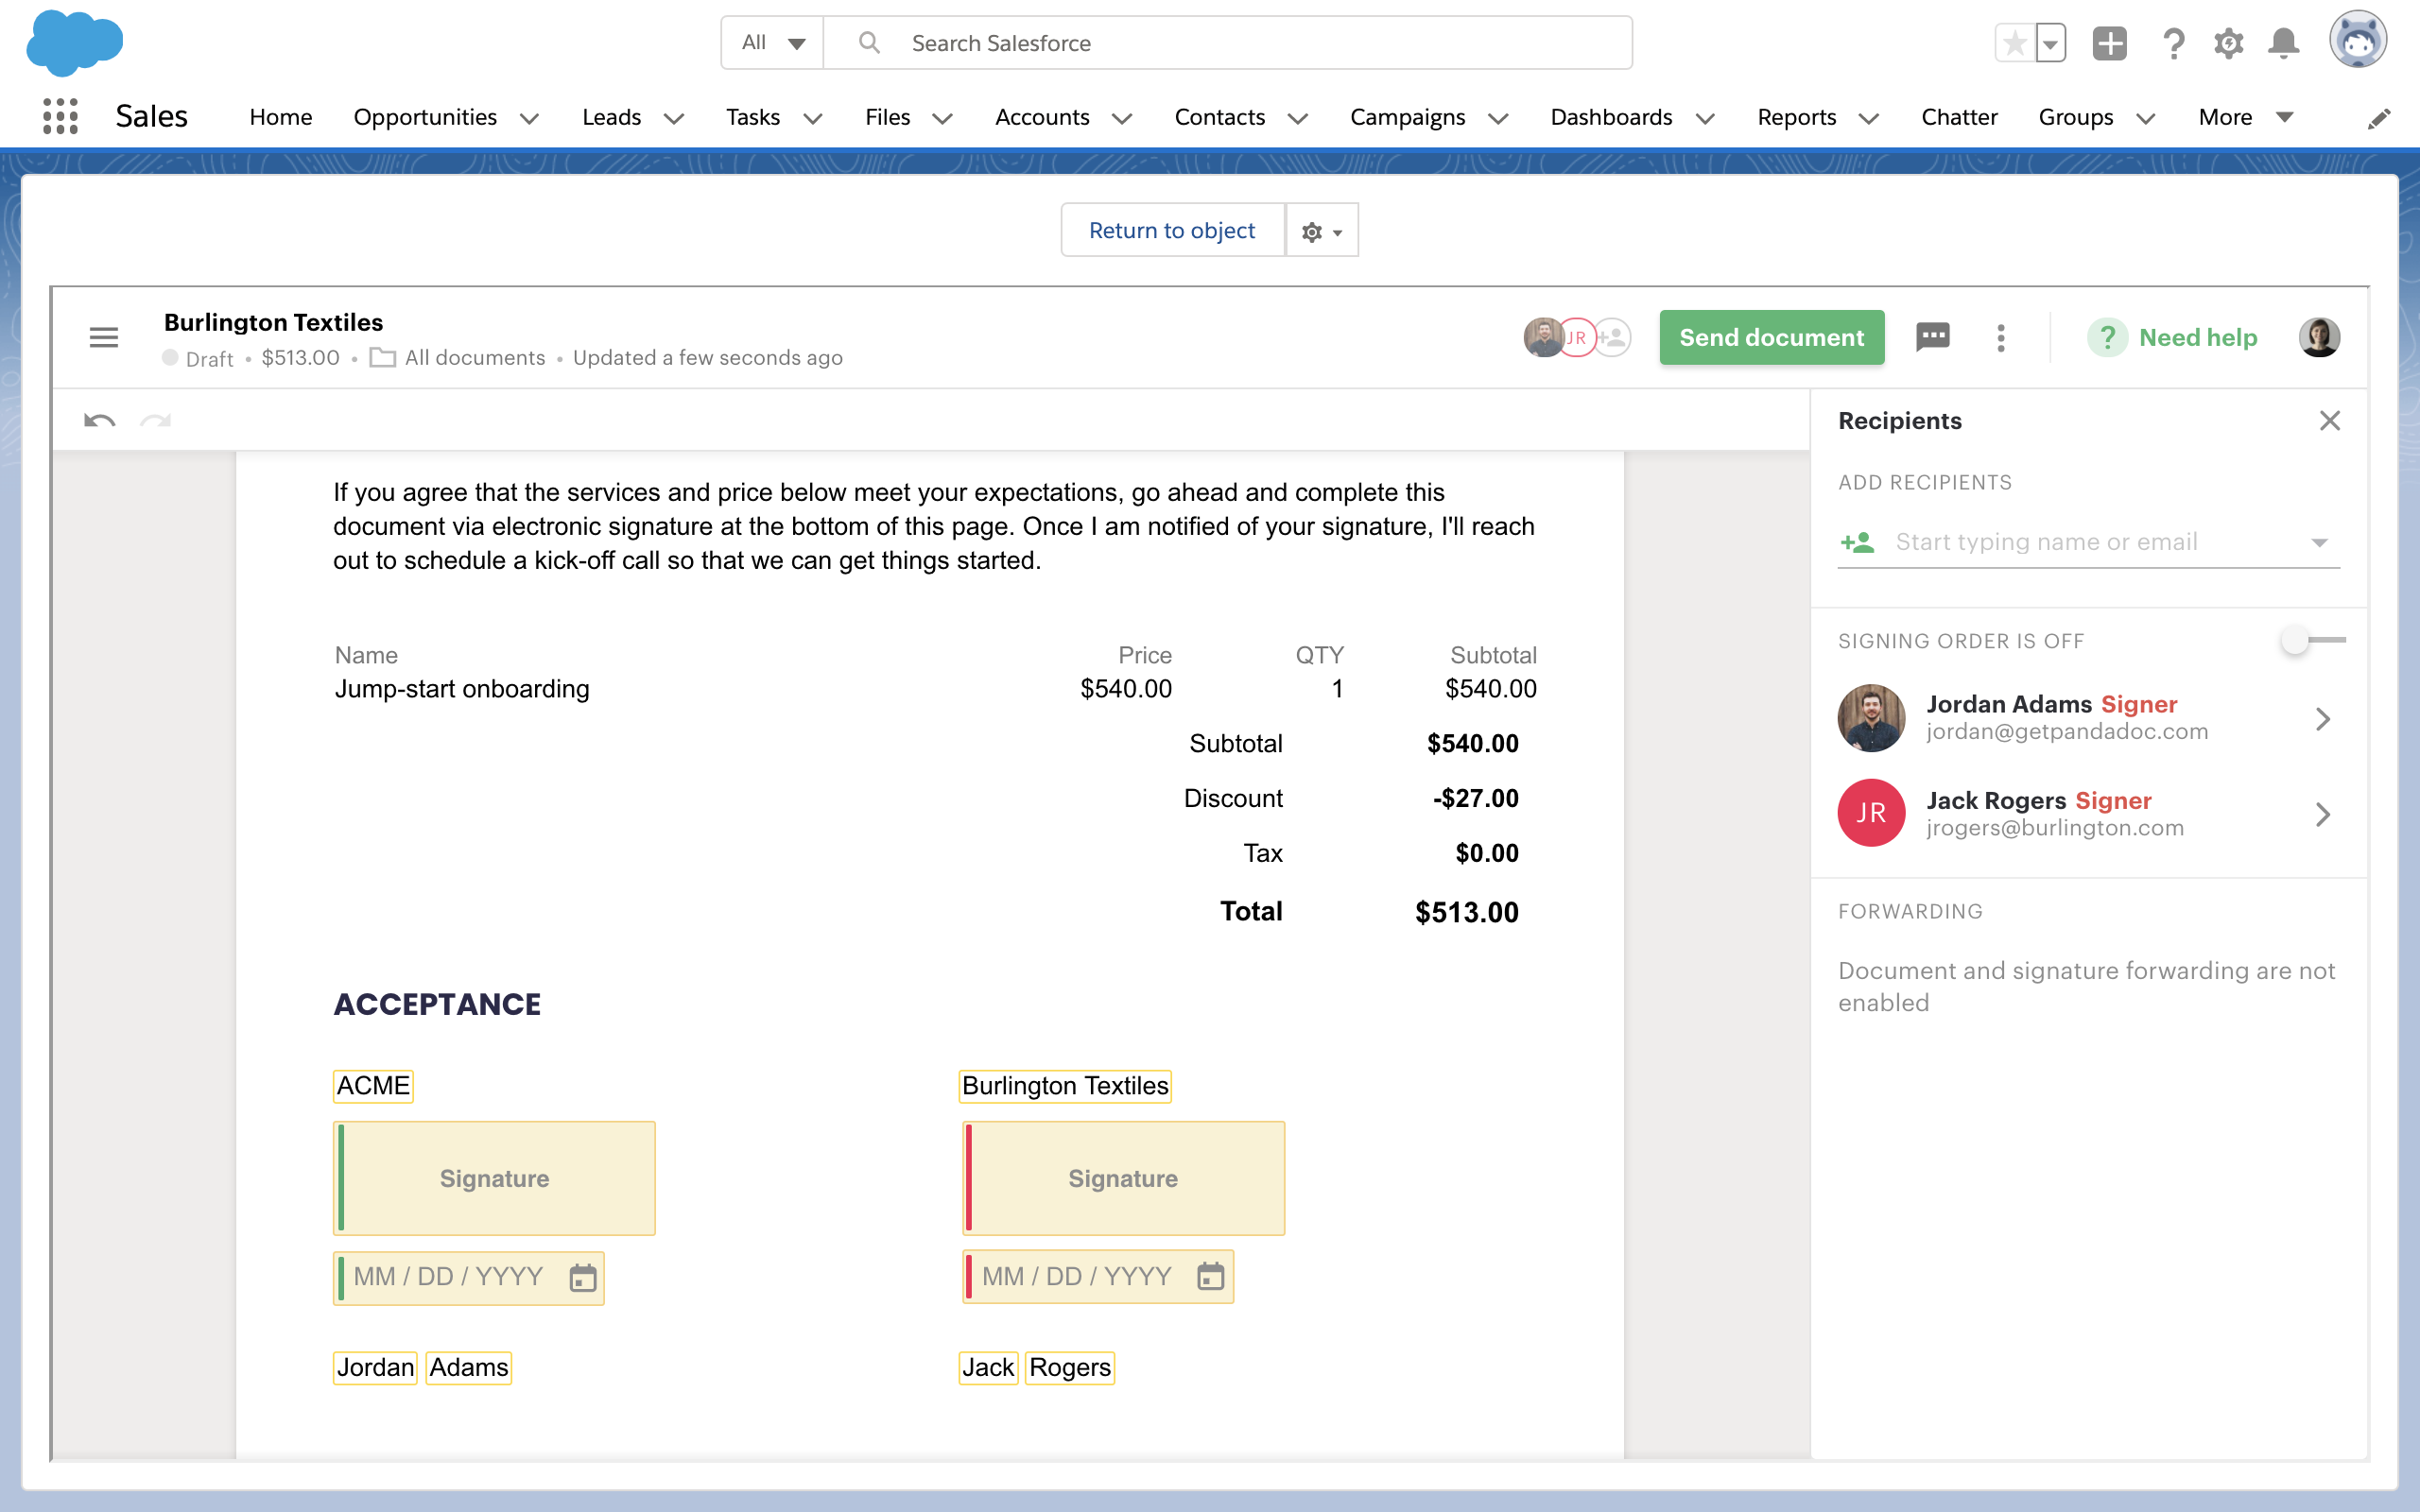Open the Chatter tab

click(x=1959, y=117)
